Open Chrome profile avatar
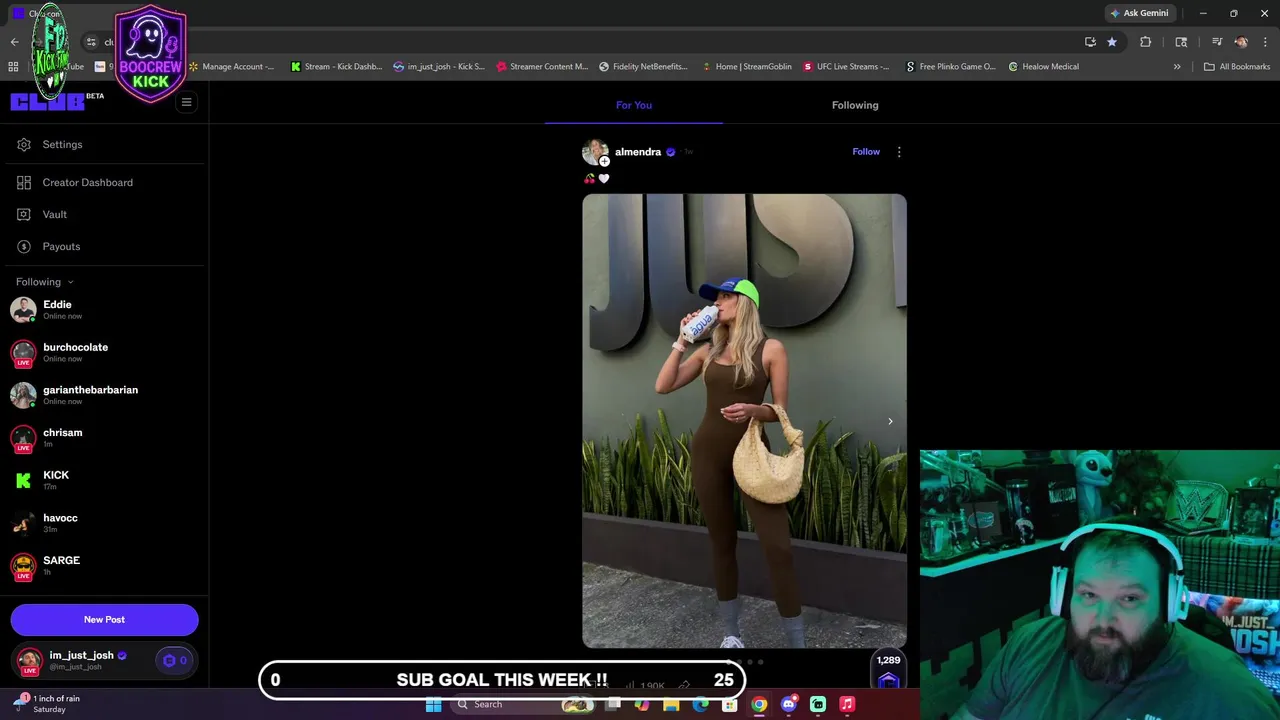Screen dimensions: 1280x720 coord(1241,42)
